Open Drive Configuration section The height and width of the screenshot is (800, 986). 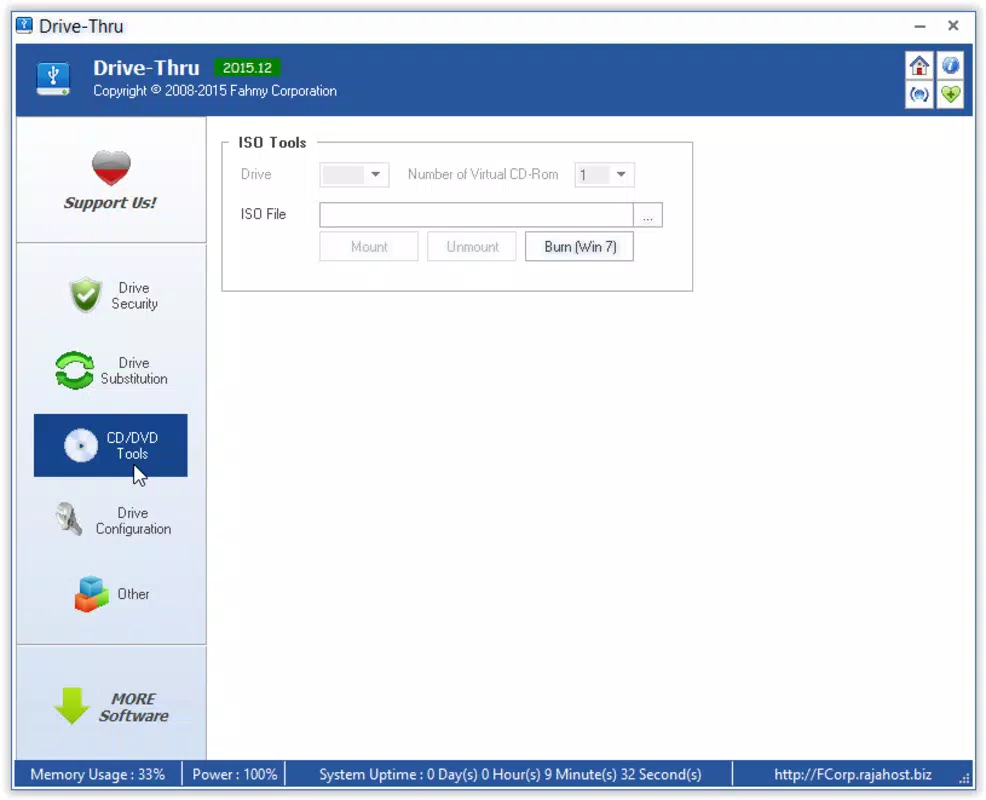[111, 521]
